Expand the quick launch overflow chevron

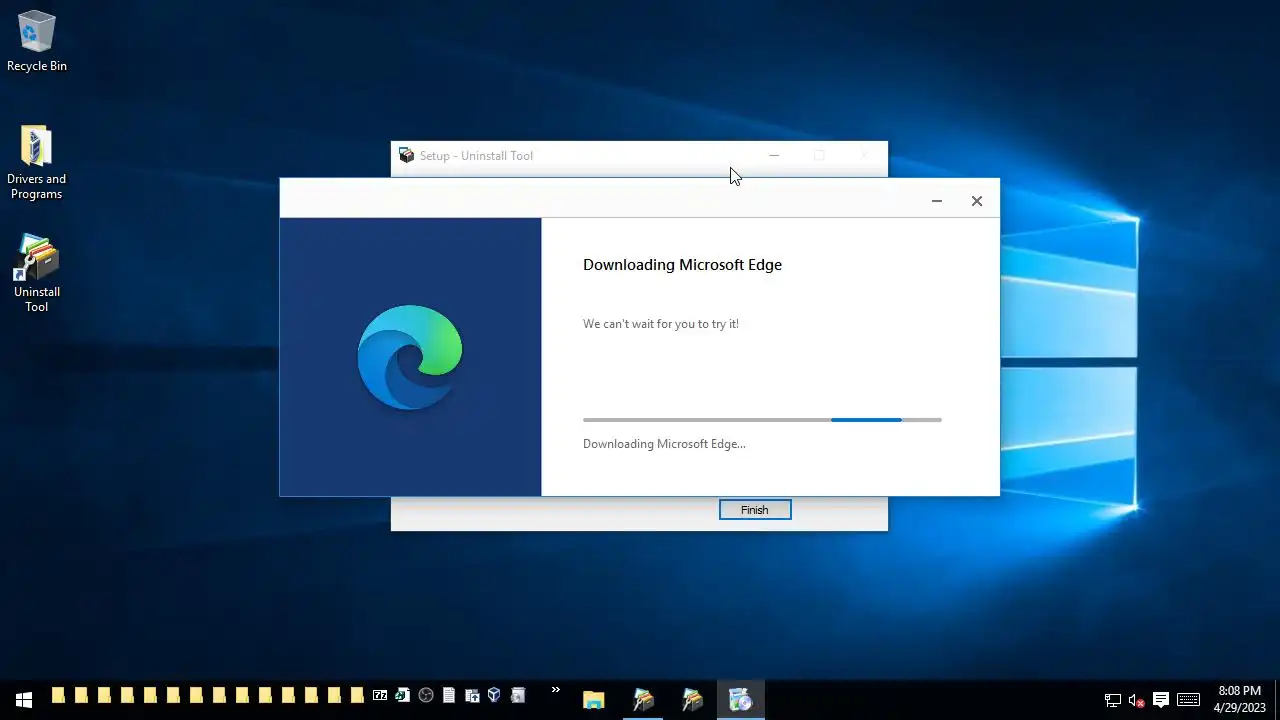(x=555, y=691)
